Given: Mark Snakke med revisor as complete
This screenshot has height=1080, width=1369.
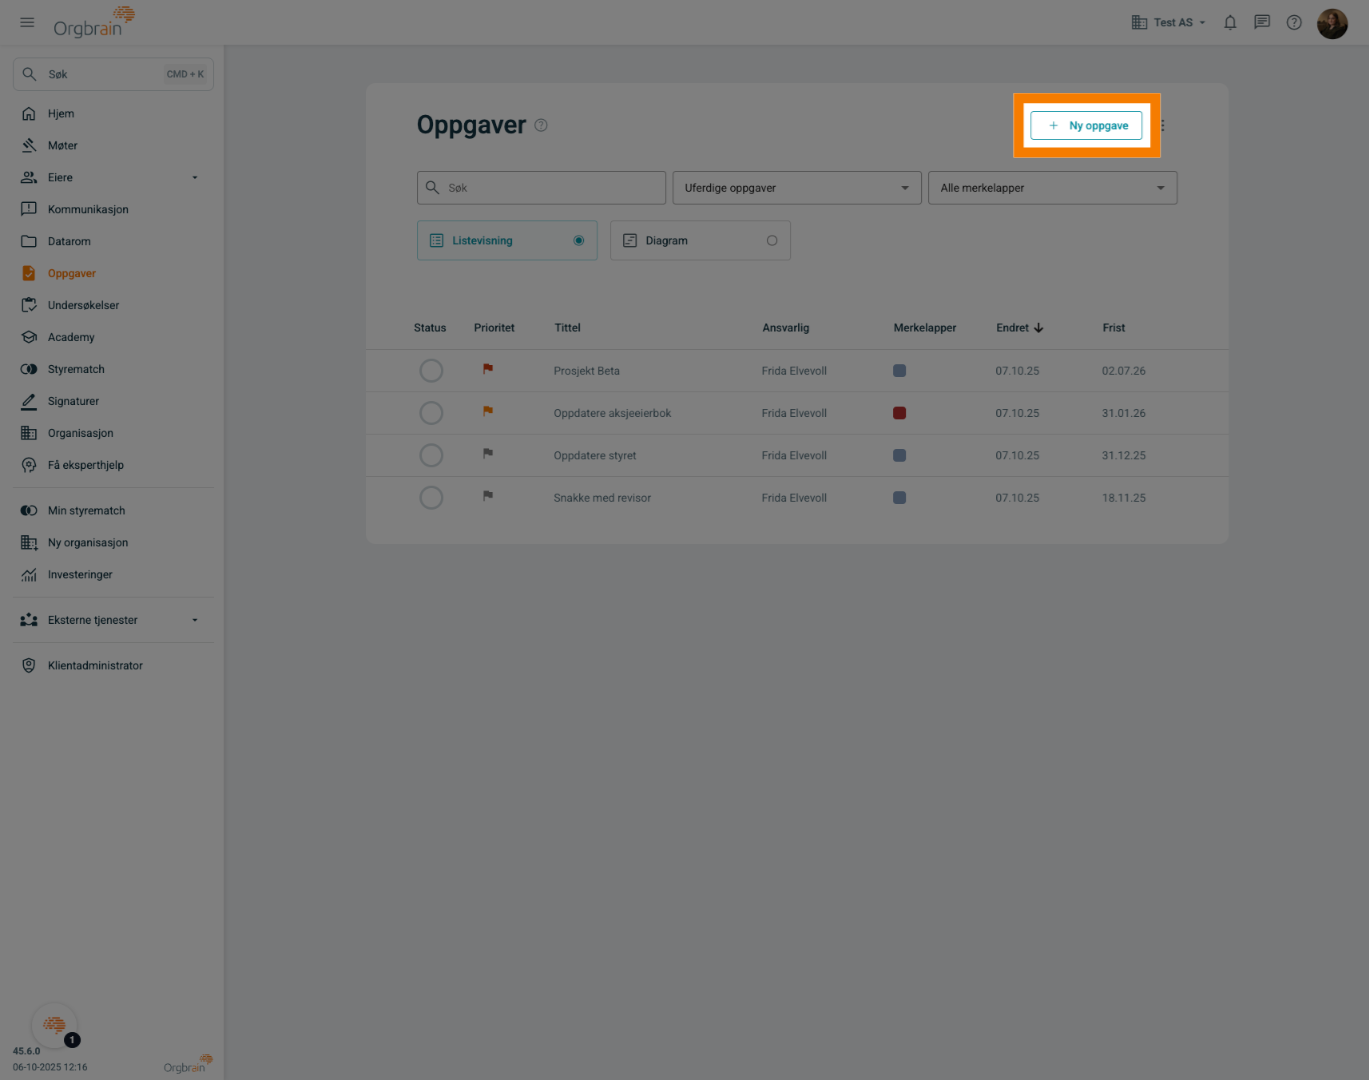Looking at the screenshot, I should pos(431,498).
